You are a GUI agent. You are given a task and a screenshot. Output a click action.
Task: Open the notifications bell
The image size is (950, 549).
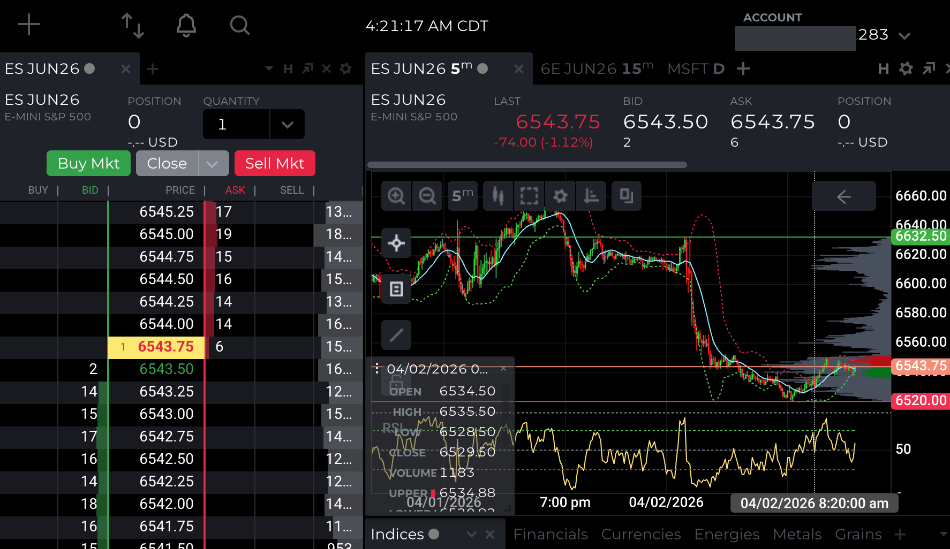186,25
